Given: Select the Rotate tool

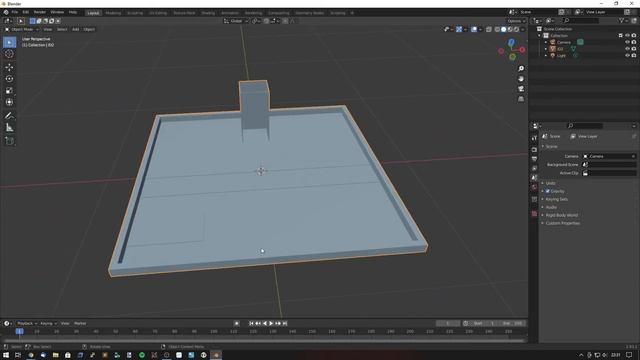Looking at the screenshot, I should tap(9, 79).
